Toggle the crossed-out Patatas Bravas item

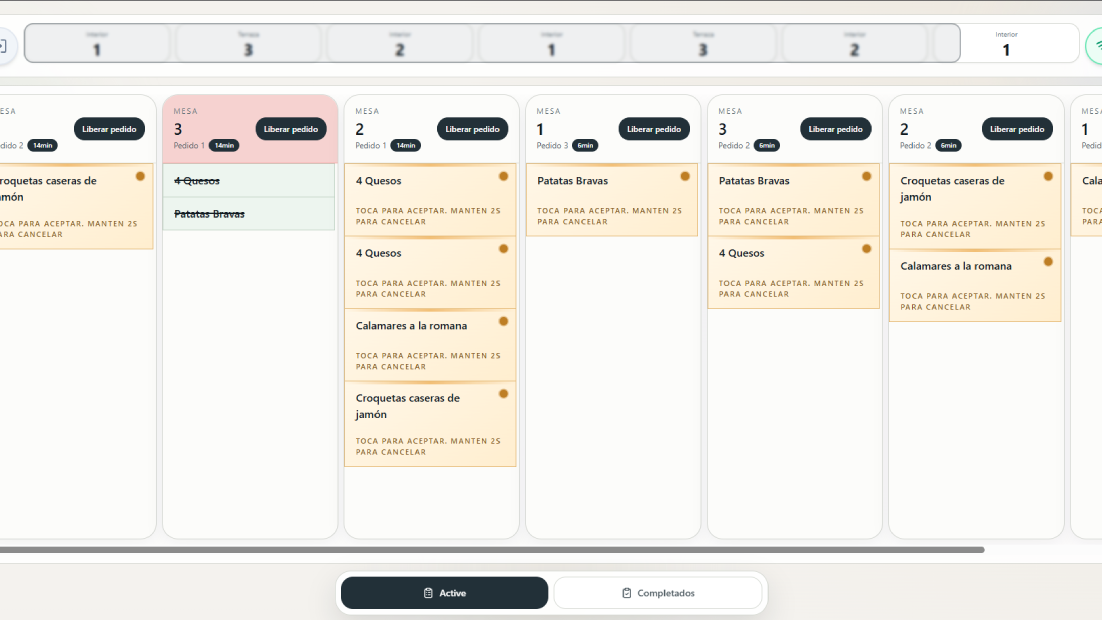coord(249,214)
